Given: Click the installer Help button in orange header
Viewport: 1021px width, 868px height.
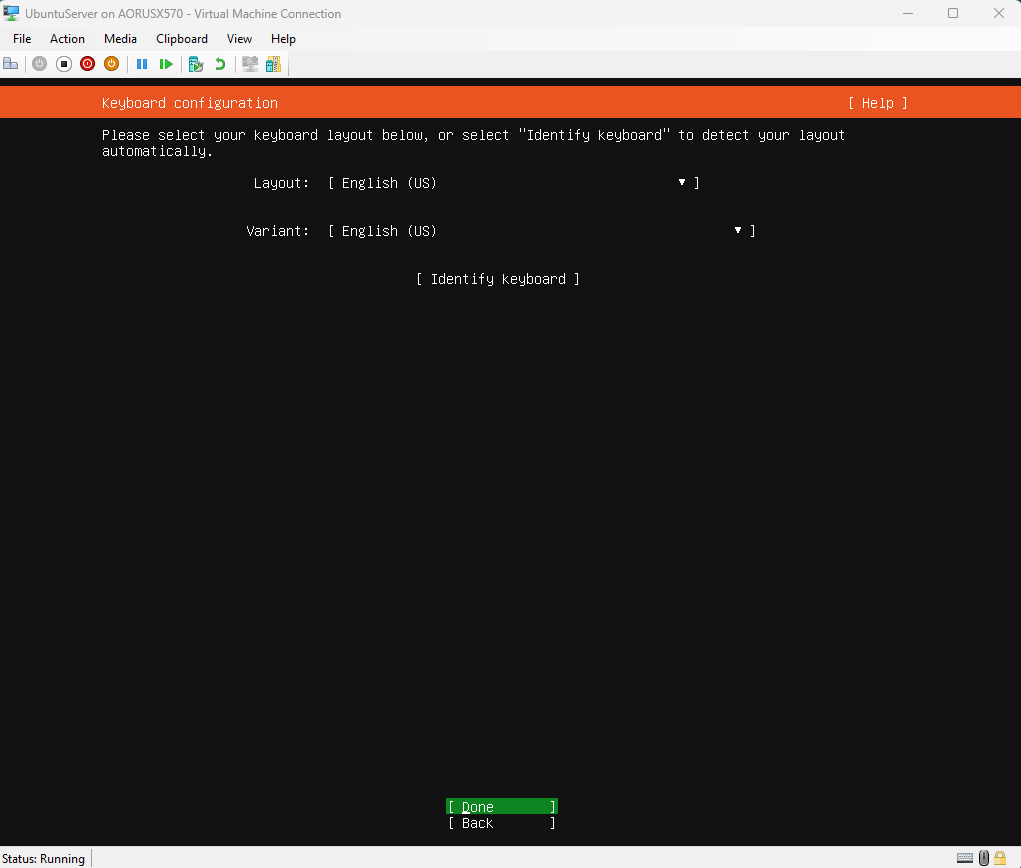Looking at the screenshot, I should tap(878, 103).
